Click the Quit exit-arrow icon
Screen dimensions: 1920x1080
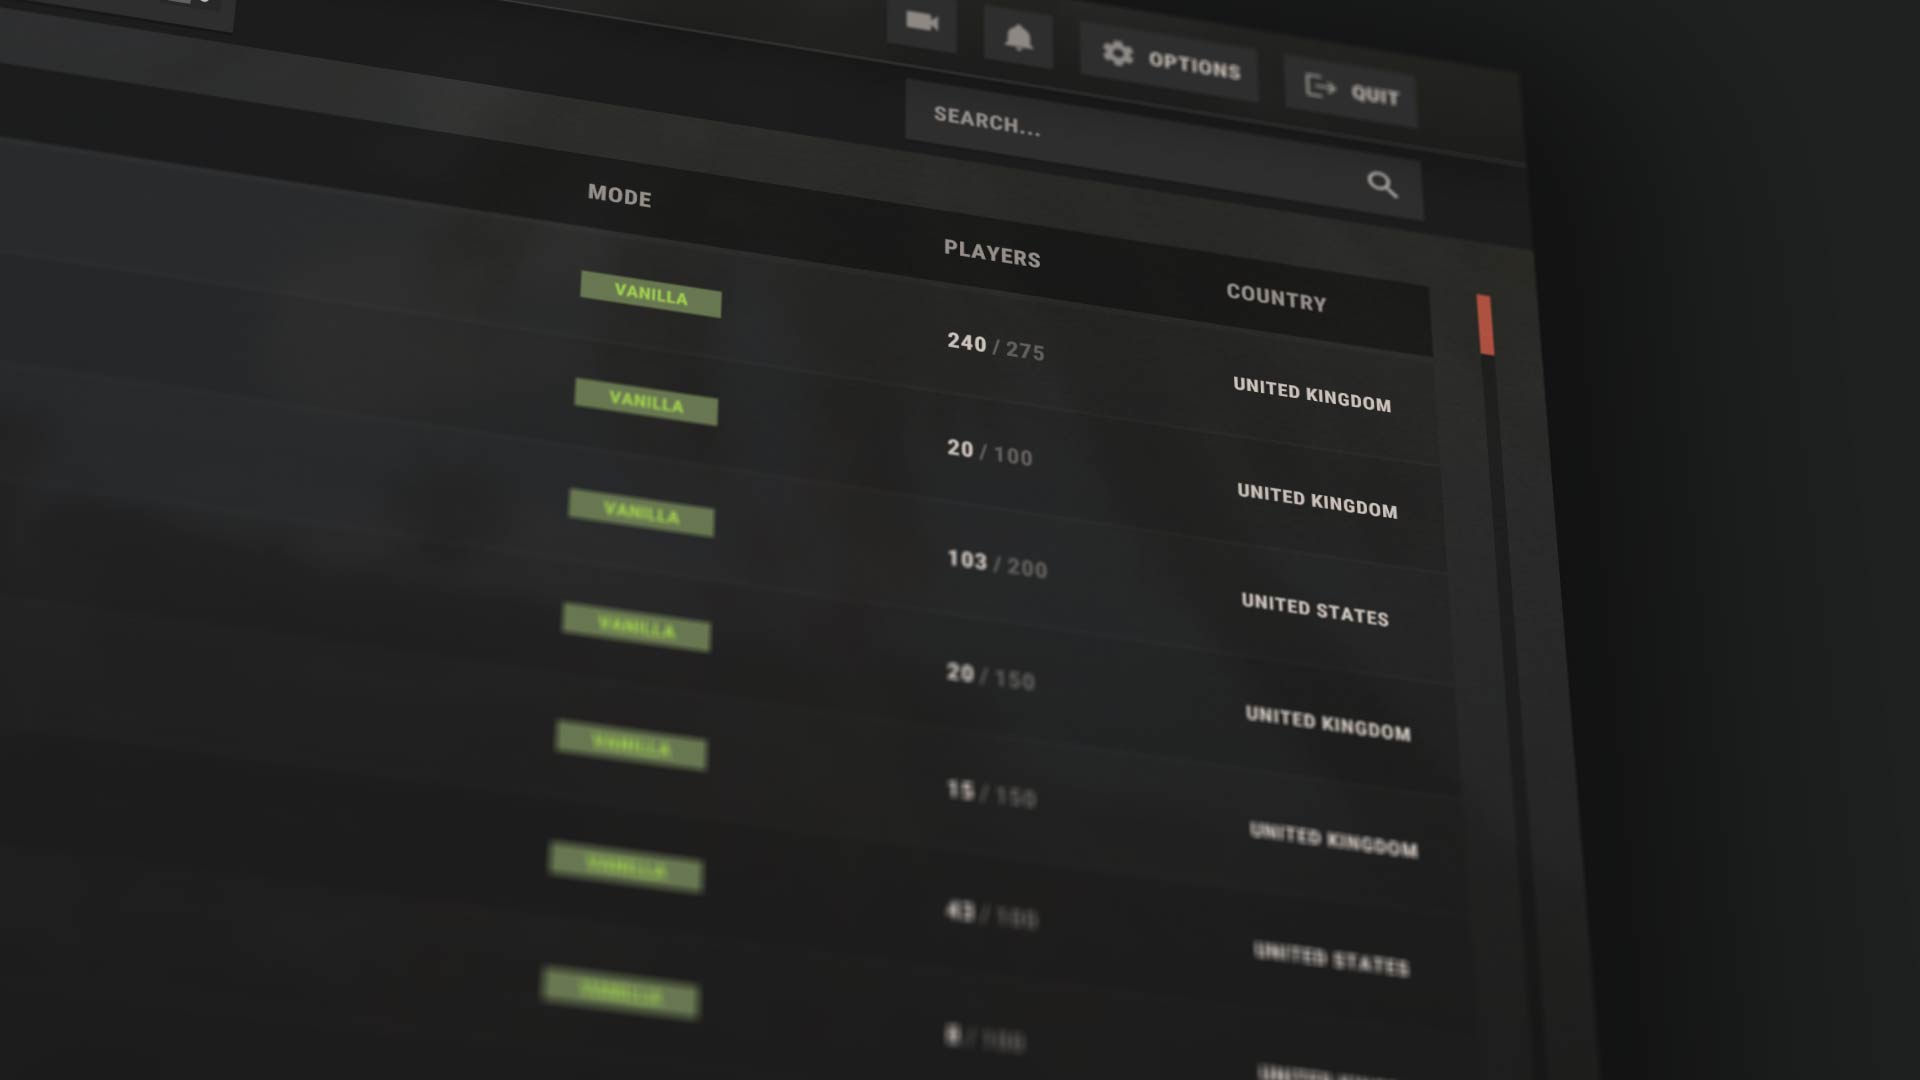(x=1321, y=87)
